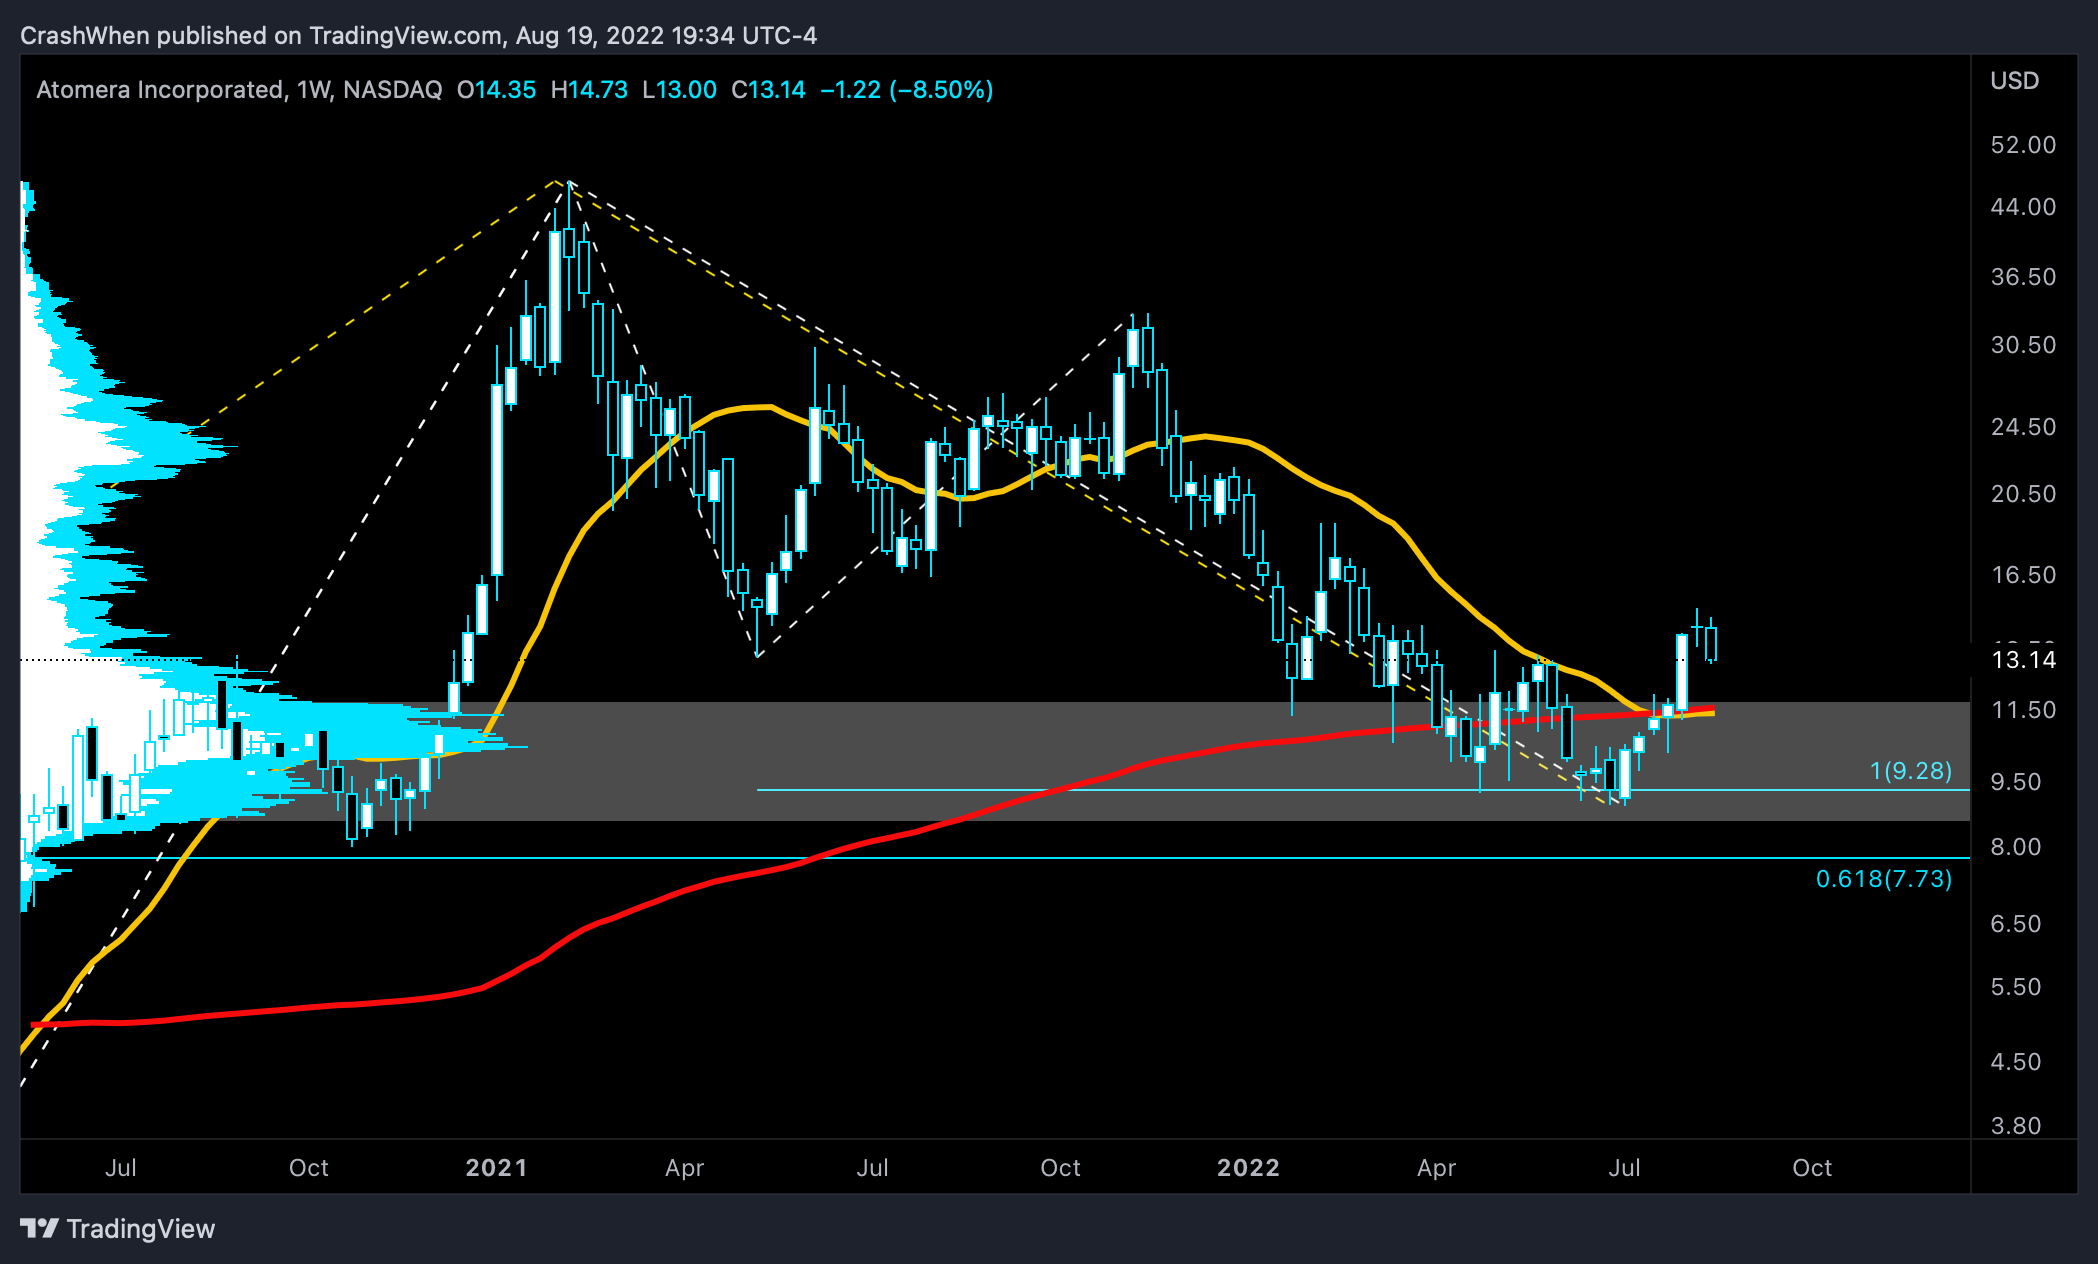Viewport: 2098px width, 1264px height.
Task: Click the Apr label before 2022 on time axis
Action: click(685, 1168)
